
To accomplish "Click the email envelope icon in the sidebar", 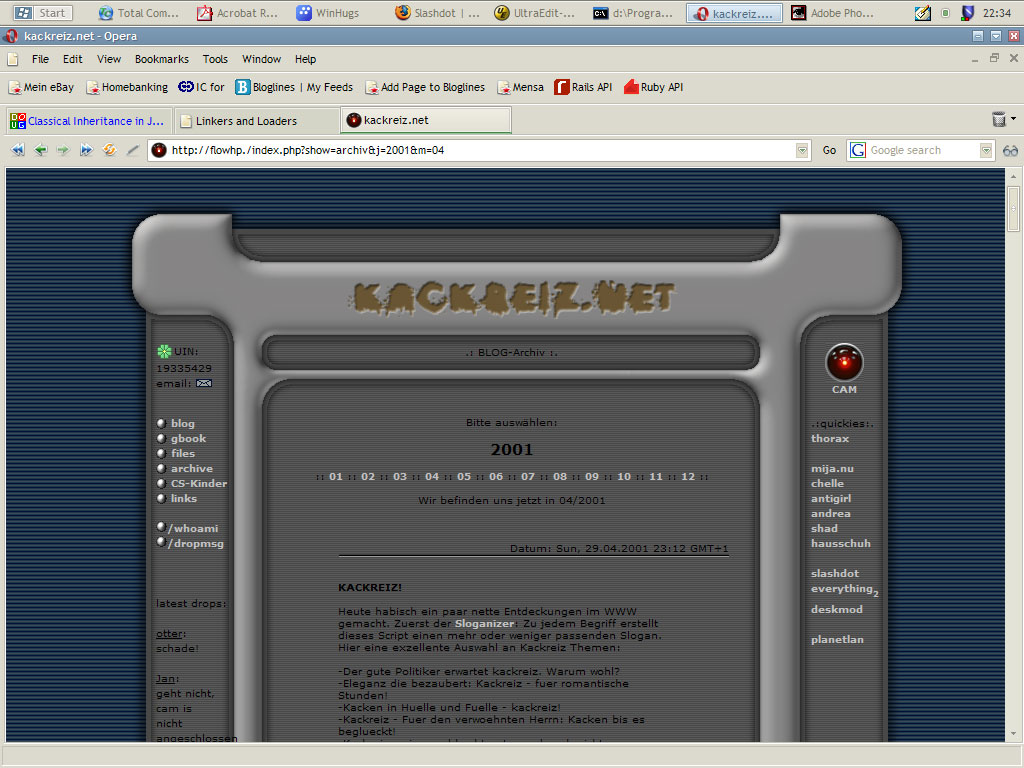I will (x=204, y=383).
